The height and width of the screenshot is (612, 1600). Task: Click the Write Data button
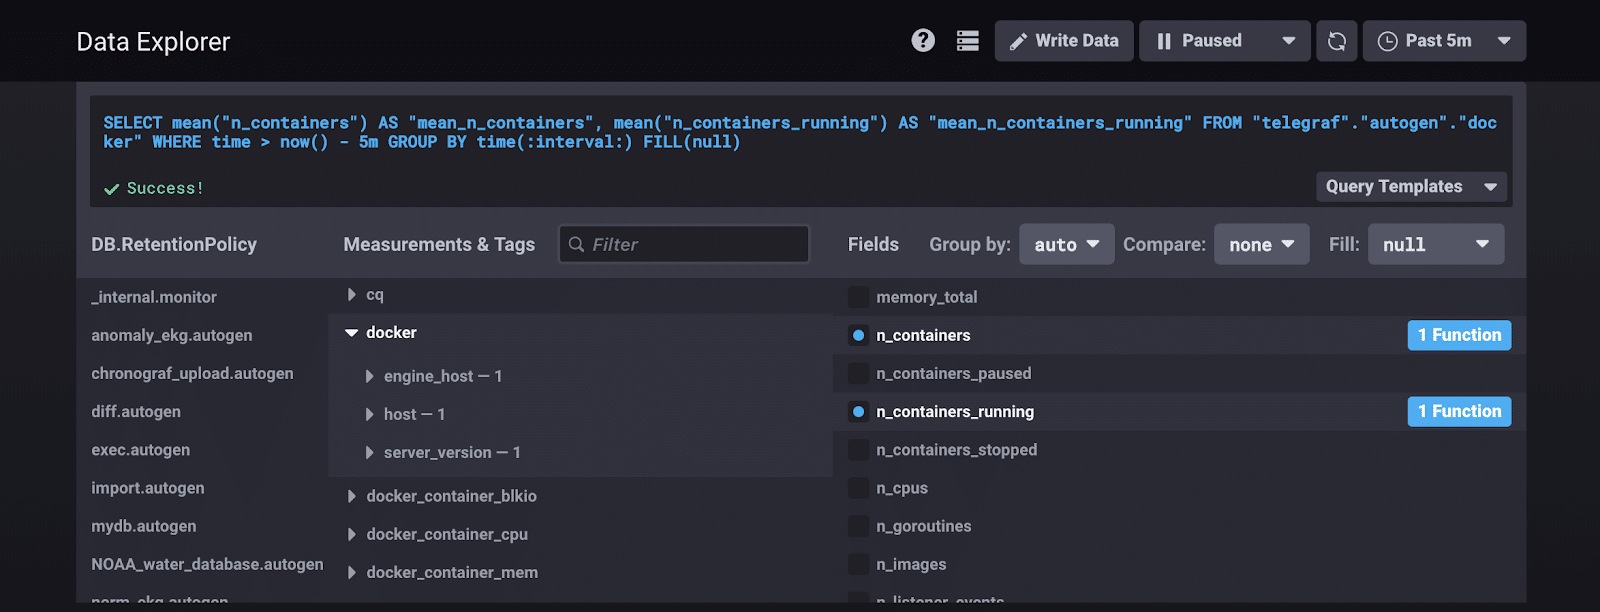(x=1064, y=41)
